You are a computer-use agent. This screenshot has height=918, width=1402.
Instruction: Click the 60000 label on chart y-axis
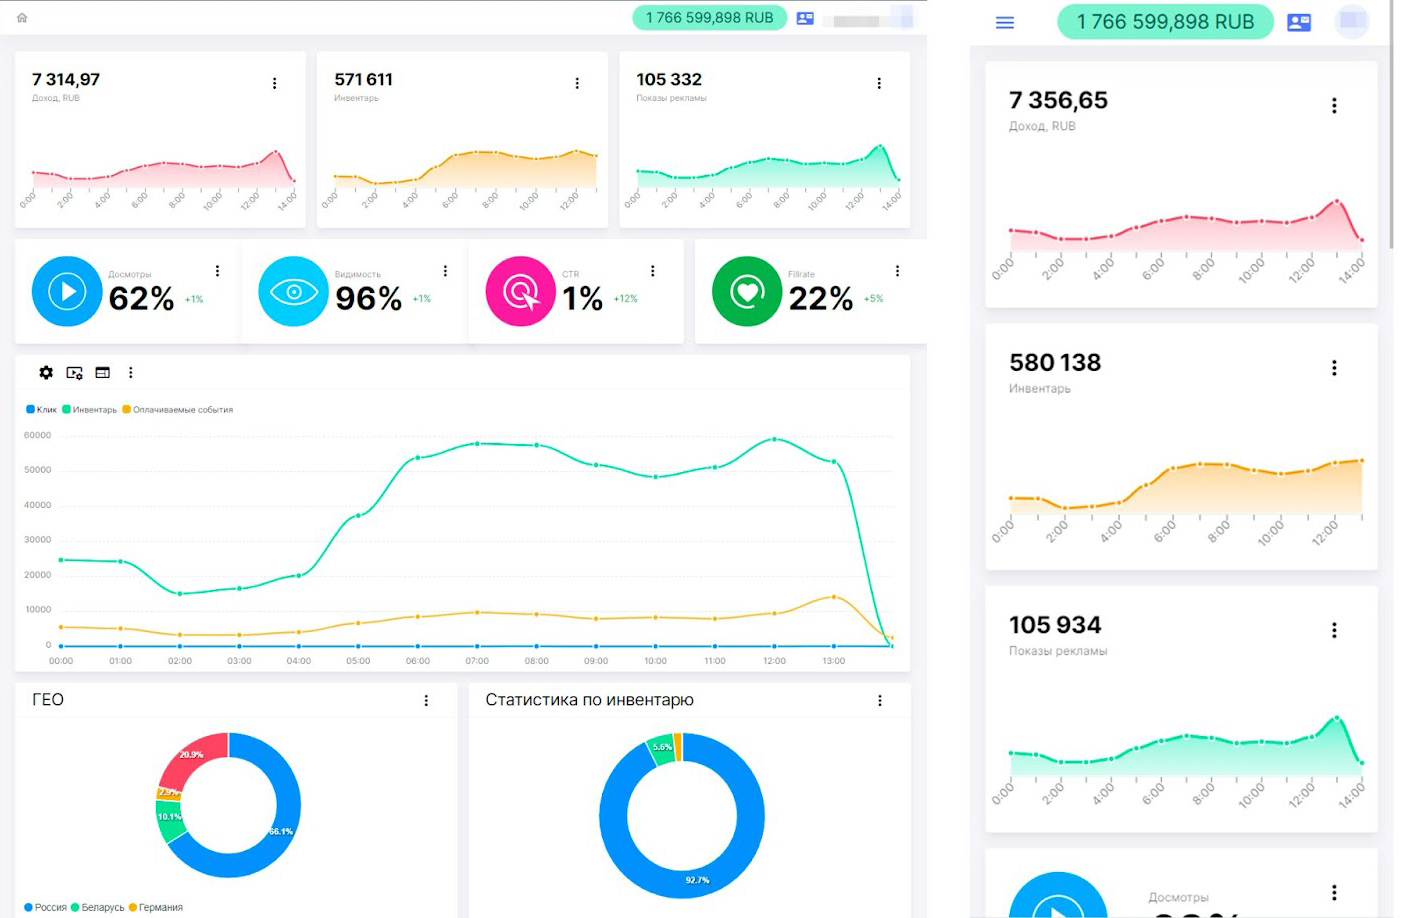[37, 435]
